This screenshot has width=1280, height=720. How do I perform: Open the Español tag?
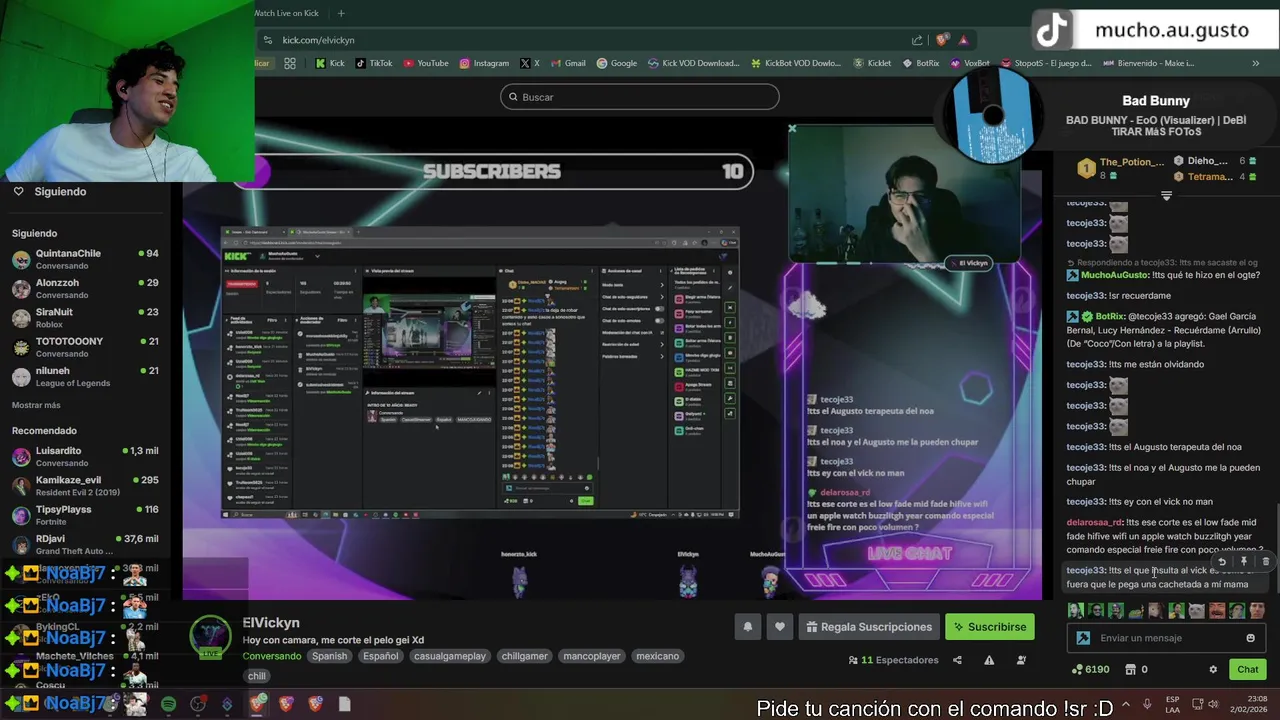pyautogui.click(x=380, y=656)
